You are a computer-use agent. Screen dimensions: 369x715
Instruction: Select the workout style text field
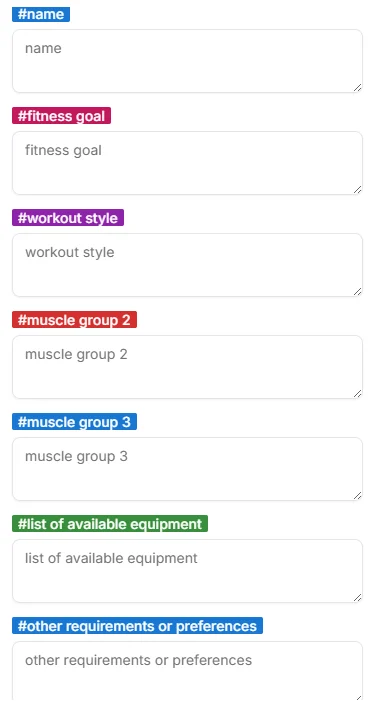click(187, 265)
